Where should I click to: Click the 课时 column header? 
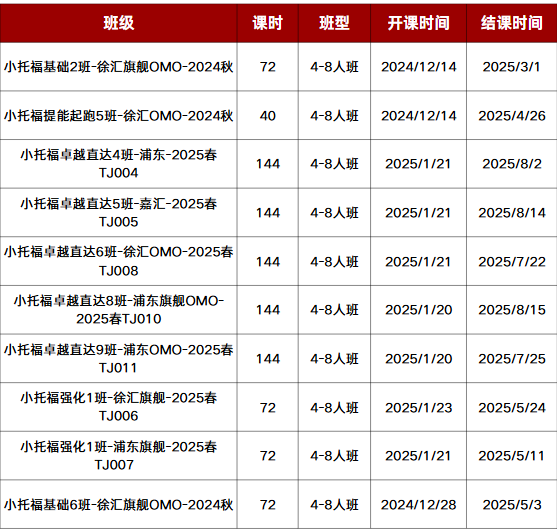(x=267, y=23)
